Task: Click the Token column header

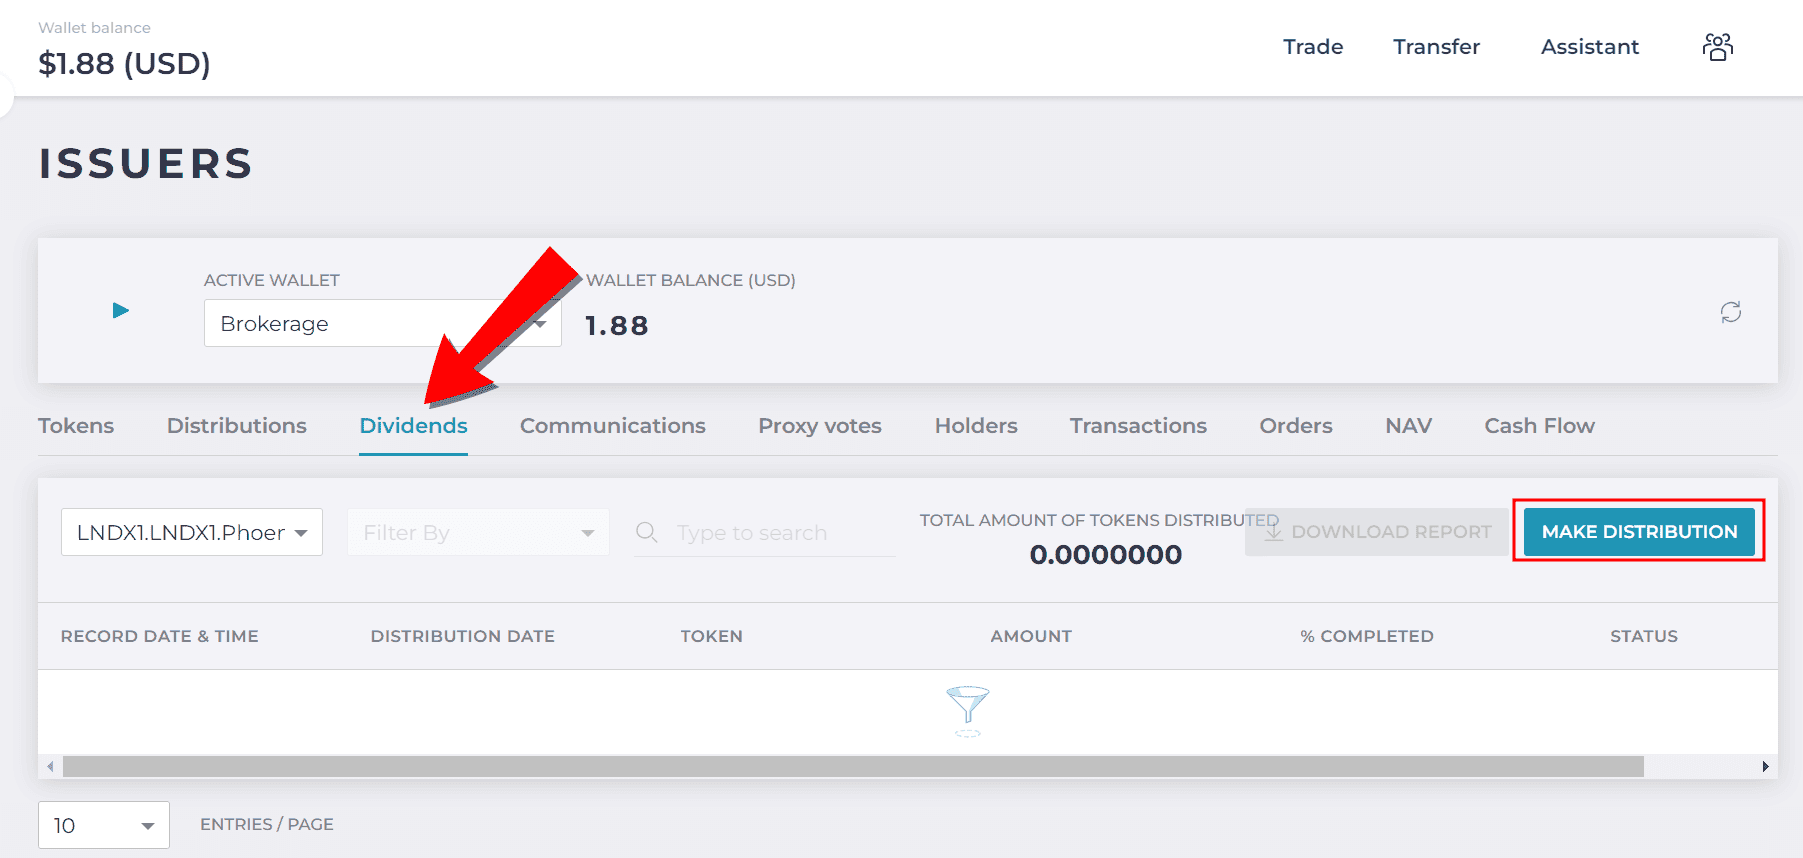Action: (712, 636)
